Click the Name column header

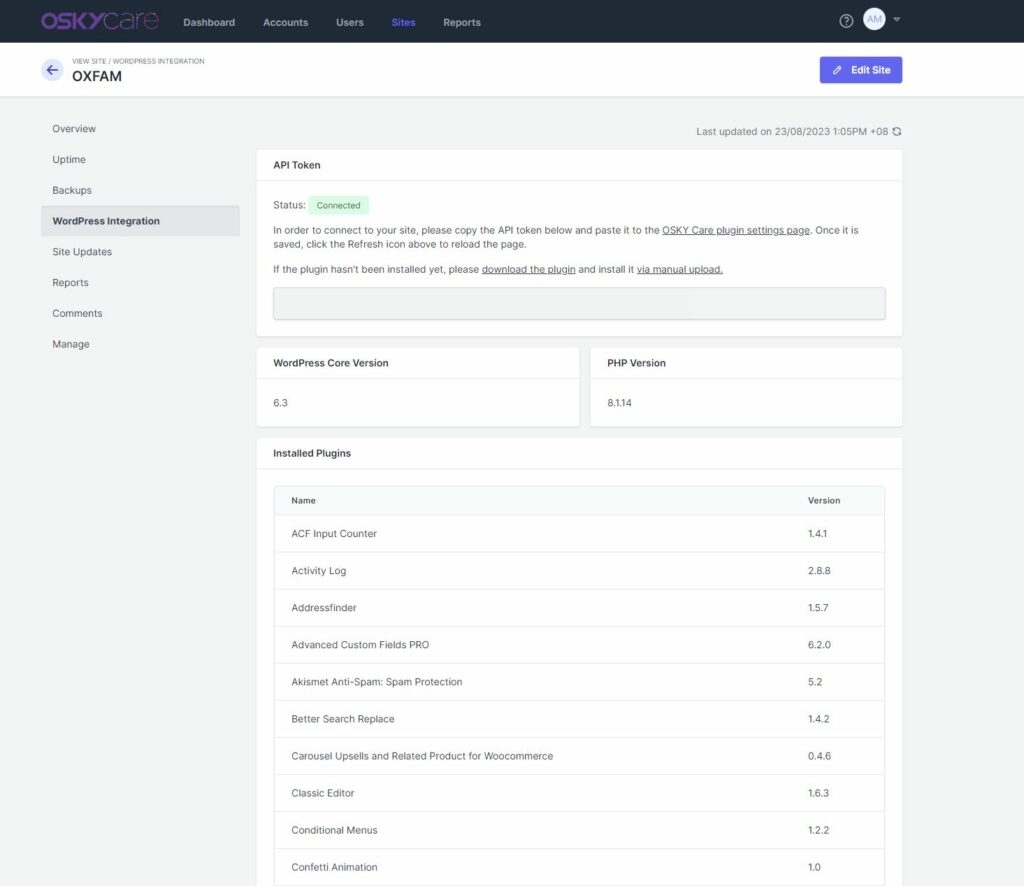303,500
